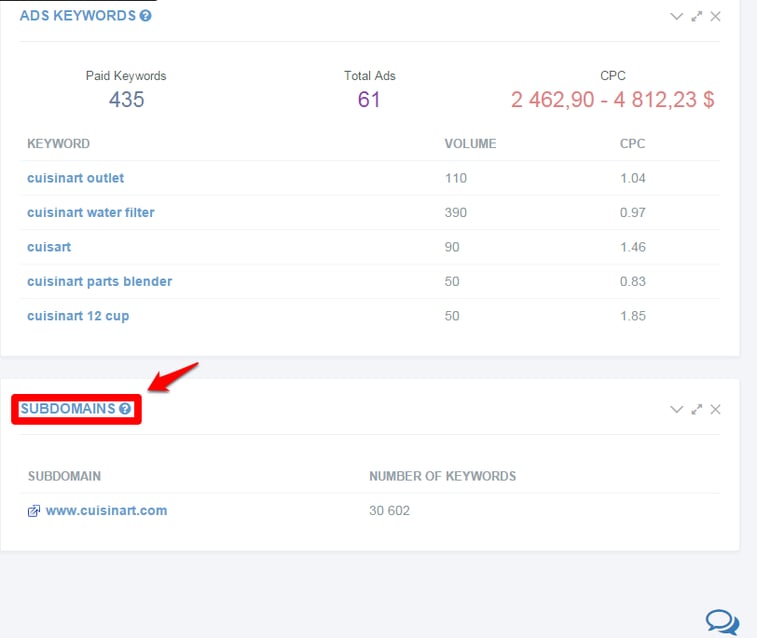Image resolution: width=757 pixels, height=638 pixels.
Task: Open the SUBDOMAINS panel title link
Action: tap(68, 409)
